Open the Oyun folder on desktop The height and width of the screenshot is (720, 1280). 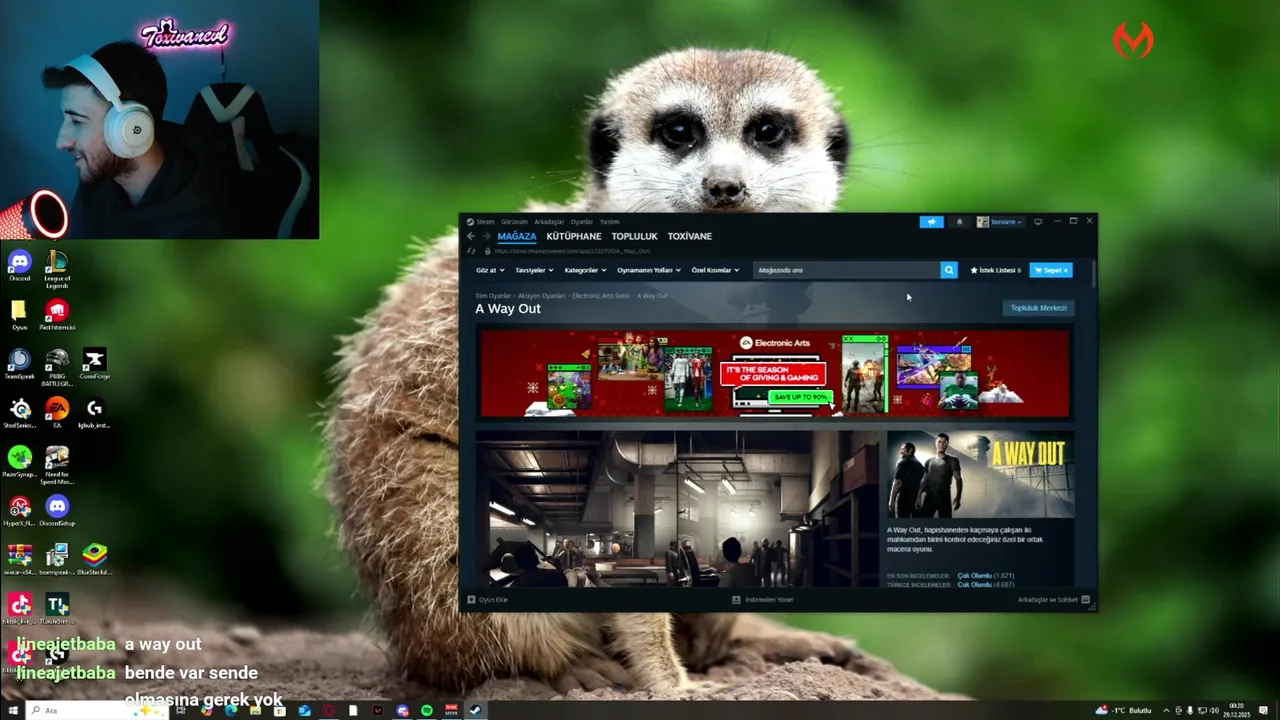(19, 315)
